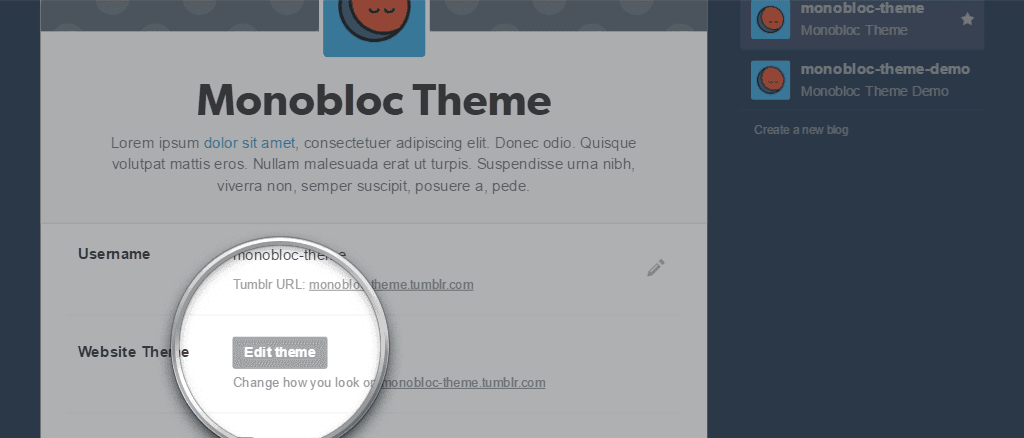The width and height of the screenshot is (1024, 438).
Task: Select the monobloc-theme-demo avatar in the sidebar
Action: (770, 80)
